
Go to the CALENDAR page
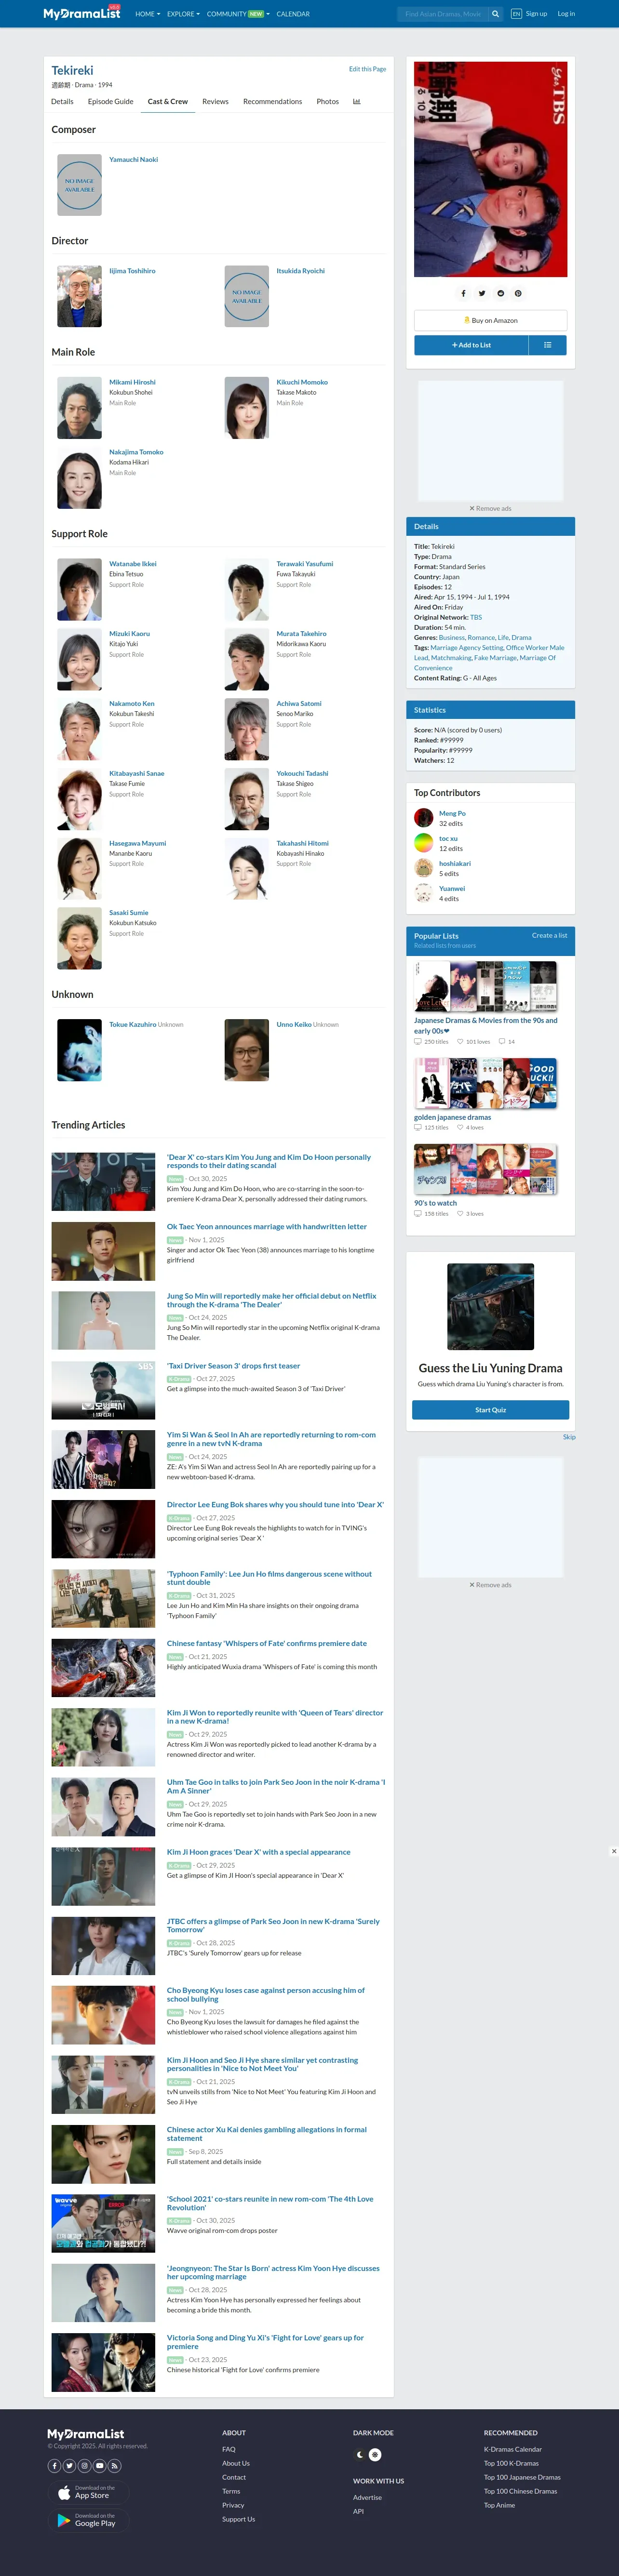(293, 14)
